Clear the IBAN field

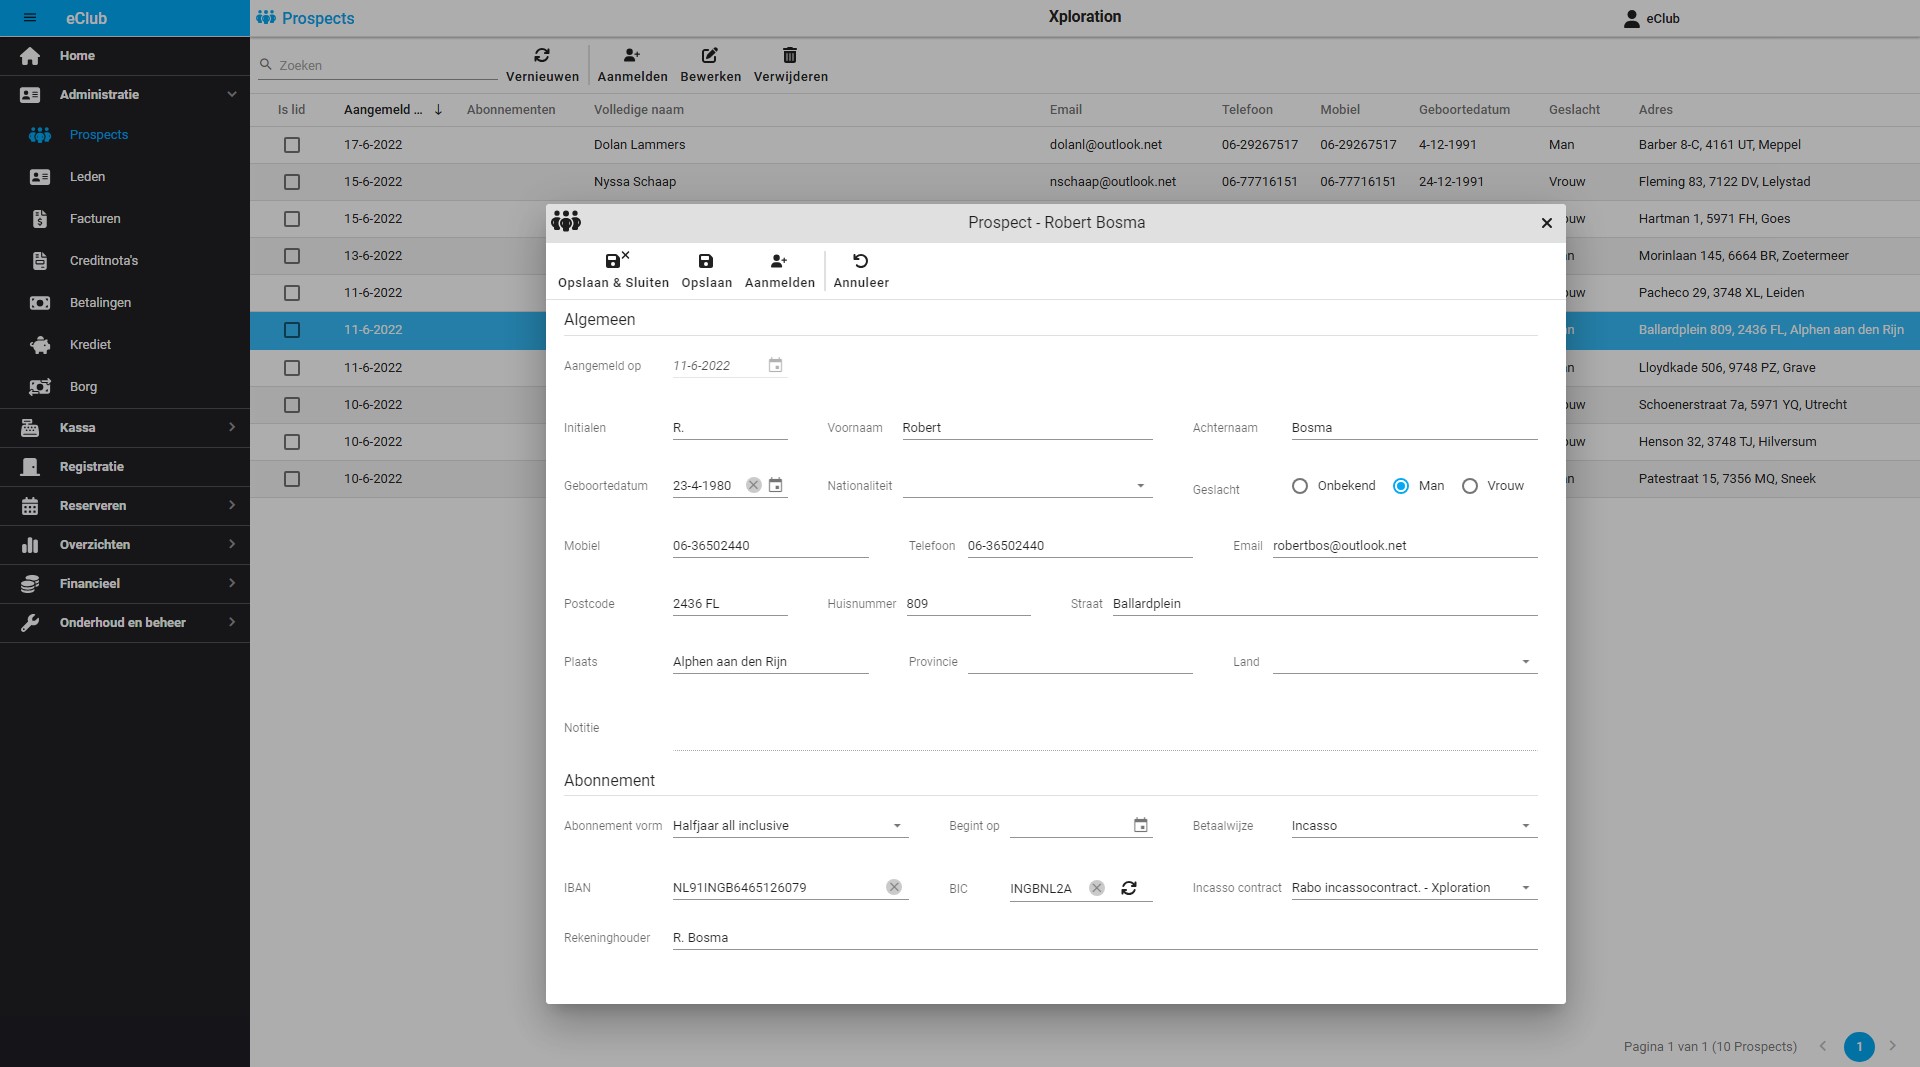click(894, 887)
